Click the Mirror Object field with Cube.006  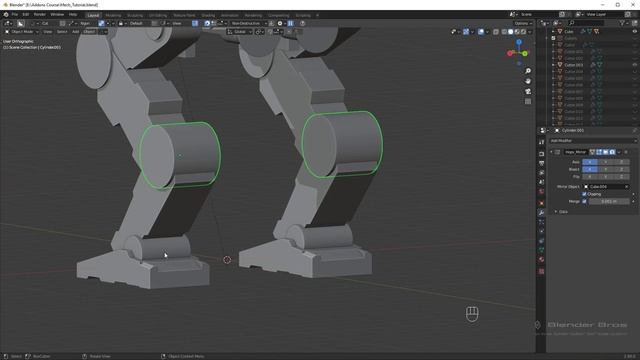pos(606,187)
